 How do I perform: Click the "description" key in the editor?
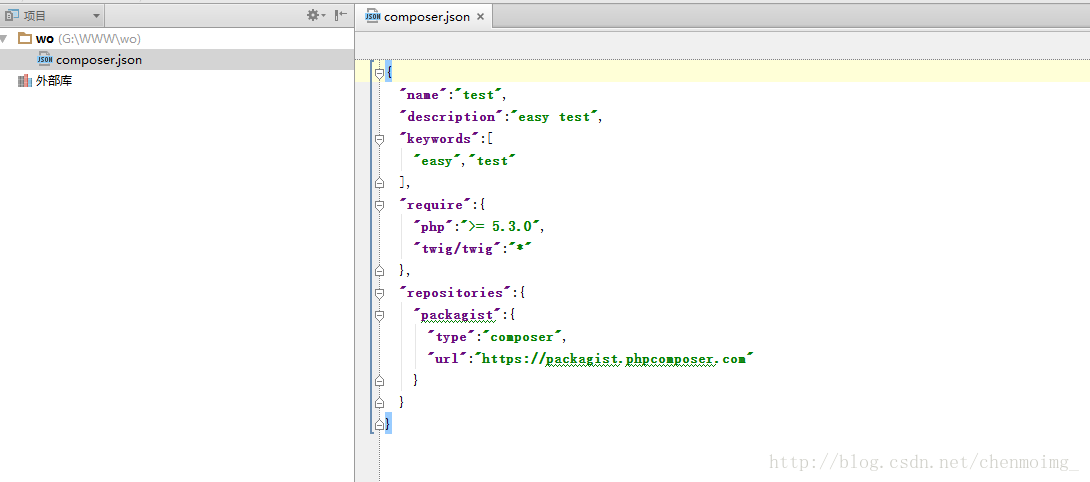[x=451, y=117]
